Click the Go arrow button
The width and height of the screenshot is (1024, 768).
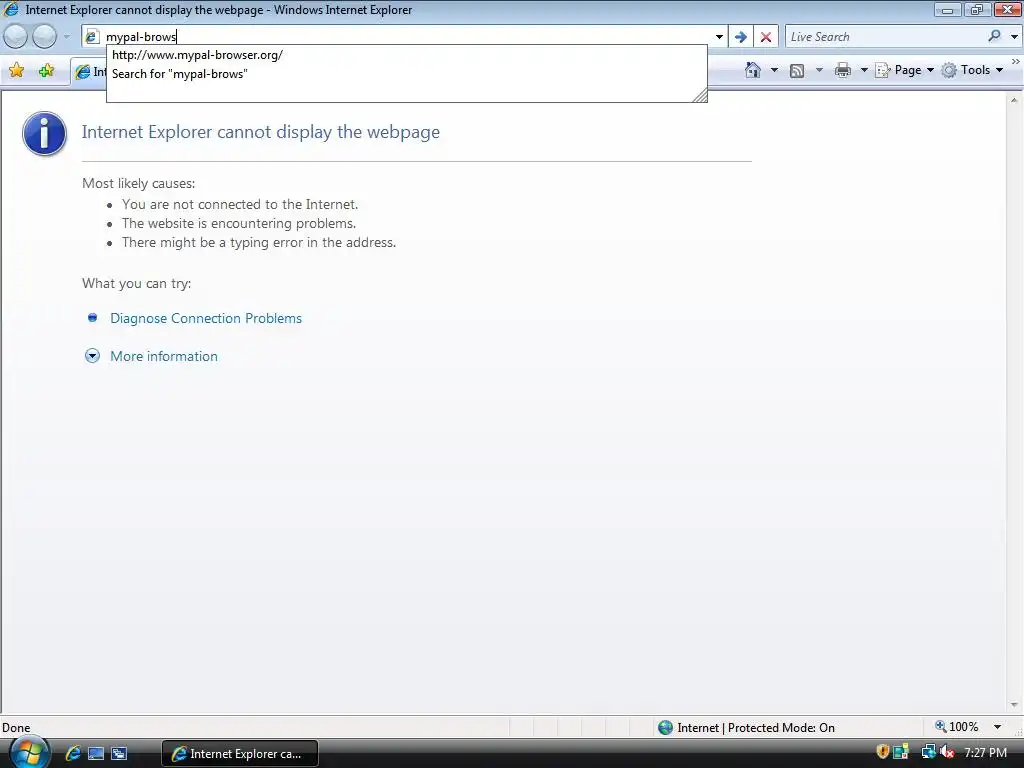(x=741, y=37)
